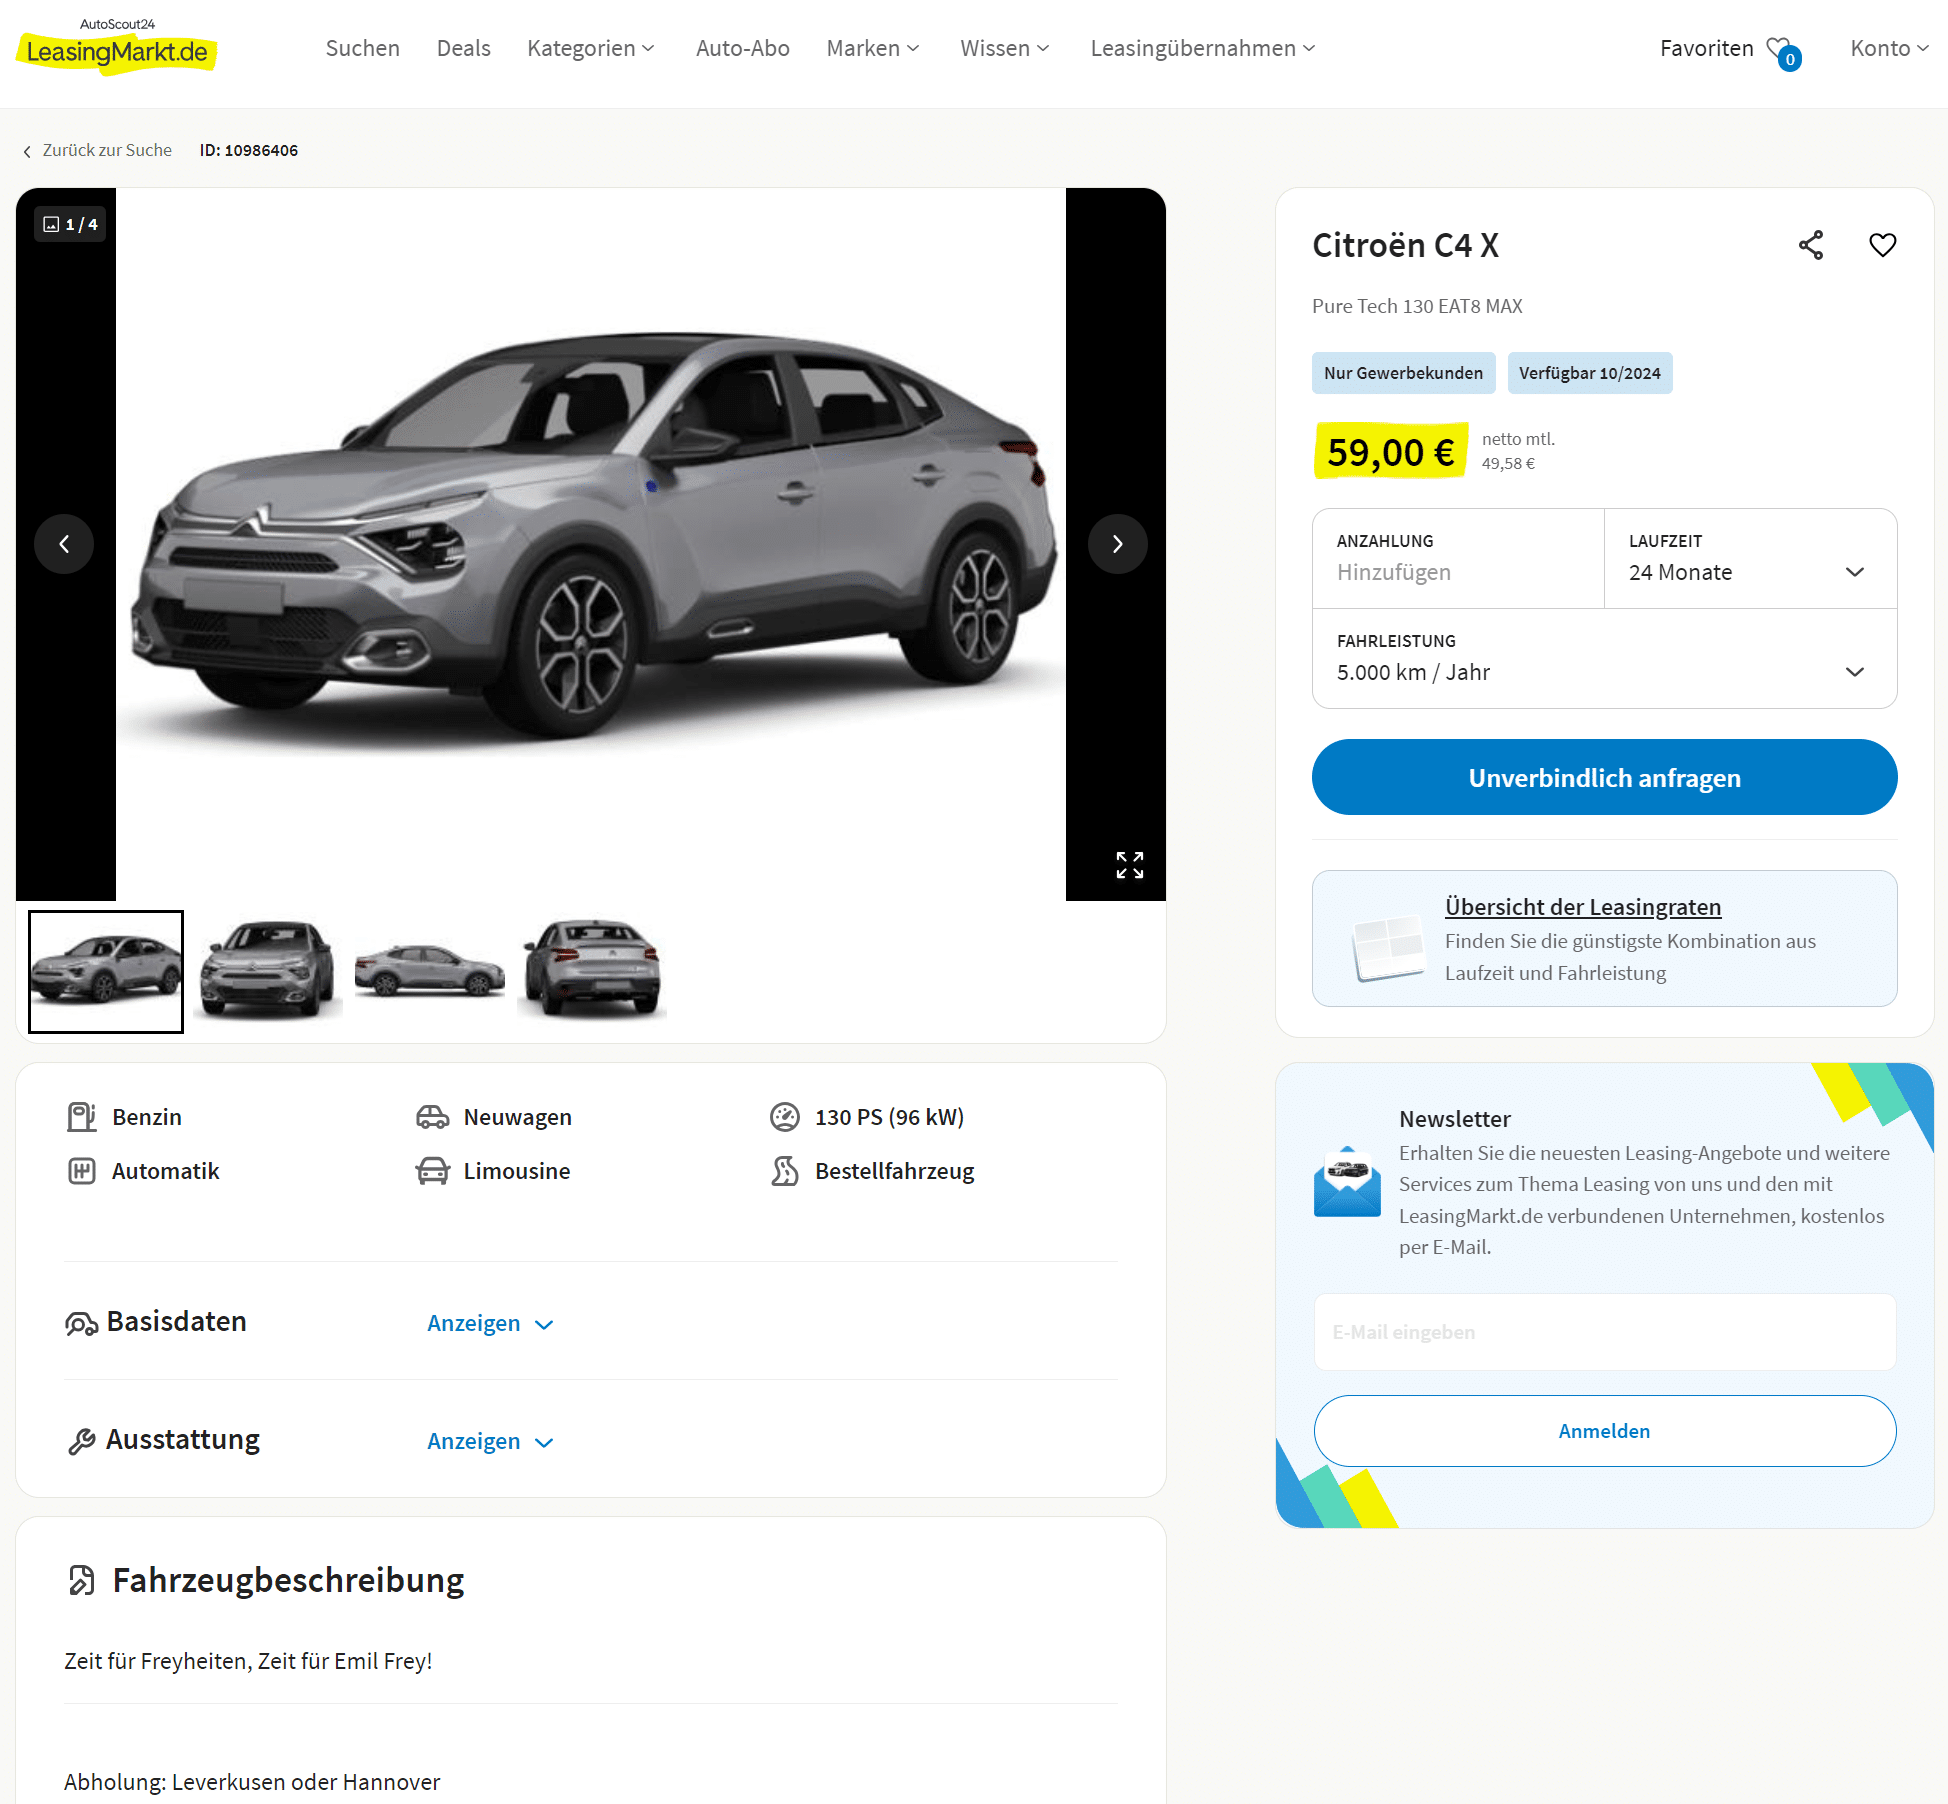Show next gallery image arrow

pyautogui.click(x=1118, y=544)
